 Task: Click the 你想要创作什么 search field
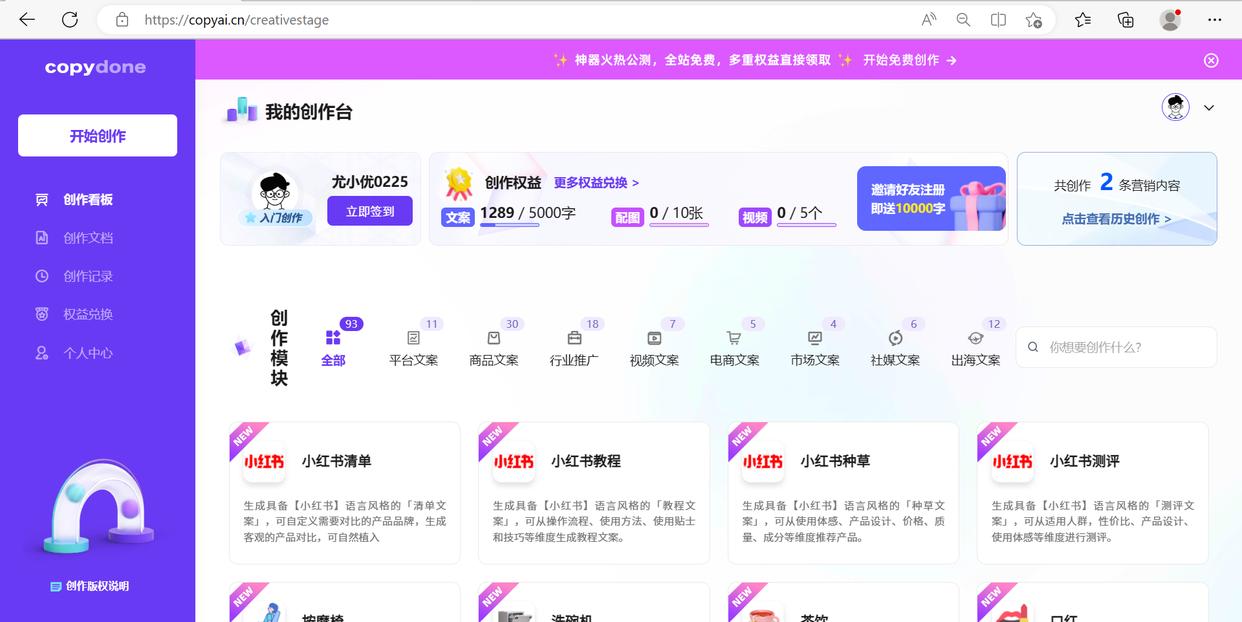[x=1115, y=347]
